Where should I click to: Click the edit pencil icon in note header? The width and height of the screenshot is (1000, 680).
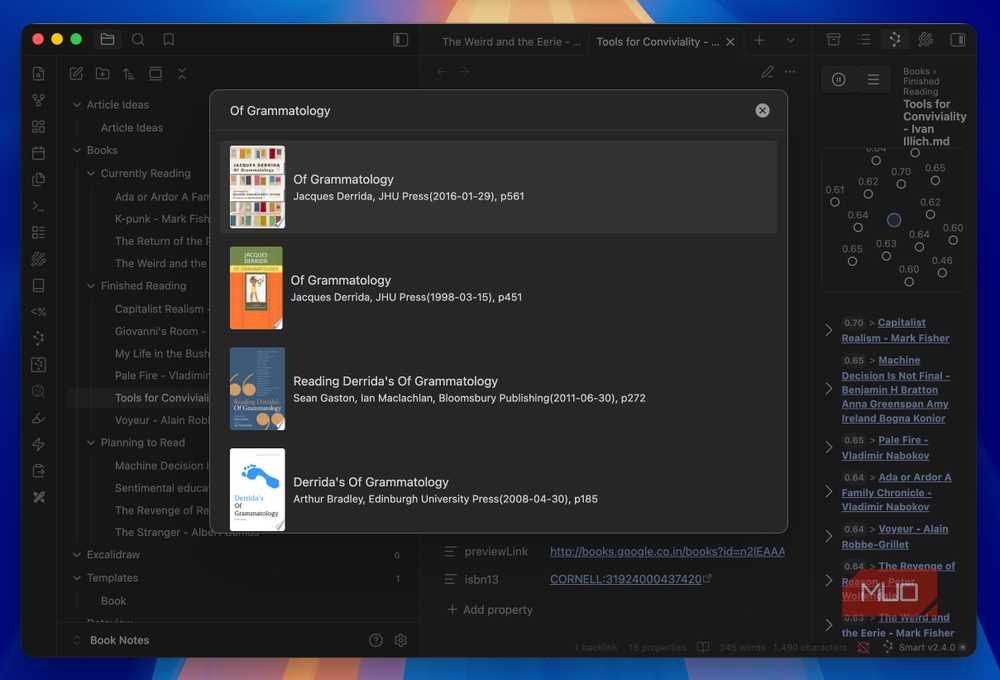[x=768, y=71]
